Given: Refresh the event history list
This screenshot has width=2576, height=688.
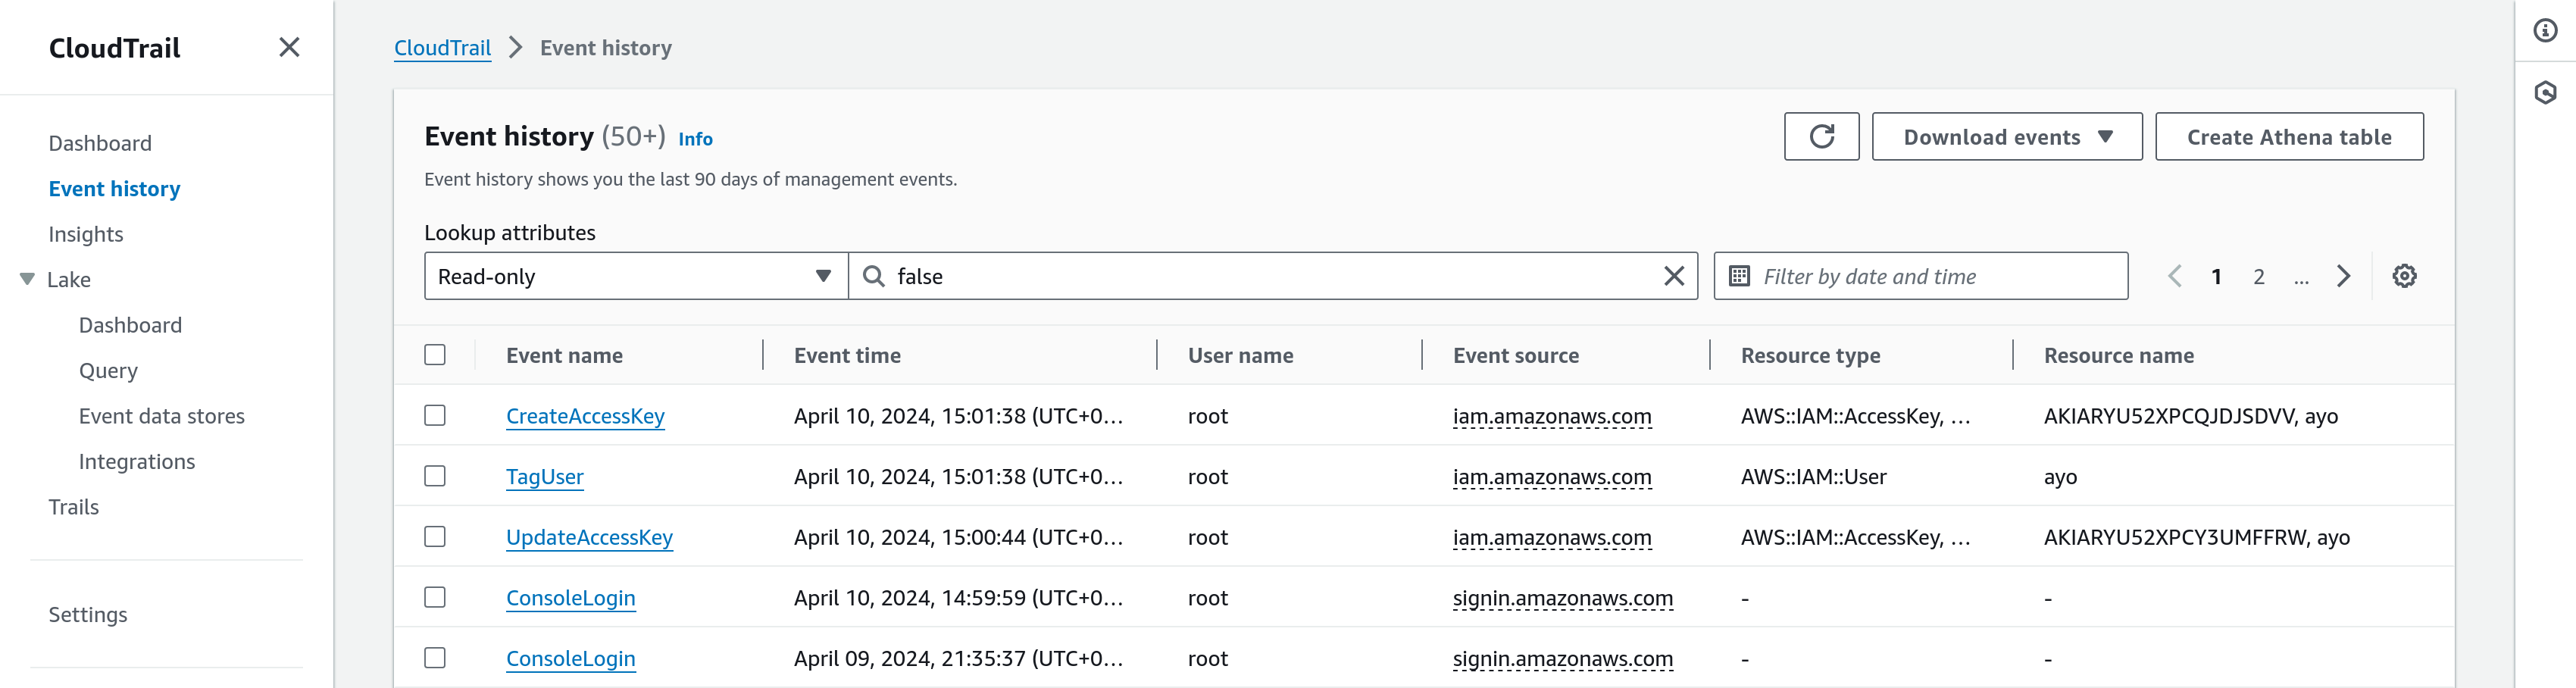Looking at the screenshot, I should 1820,137.
